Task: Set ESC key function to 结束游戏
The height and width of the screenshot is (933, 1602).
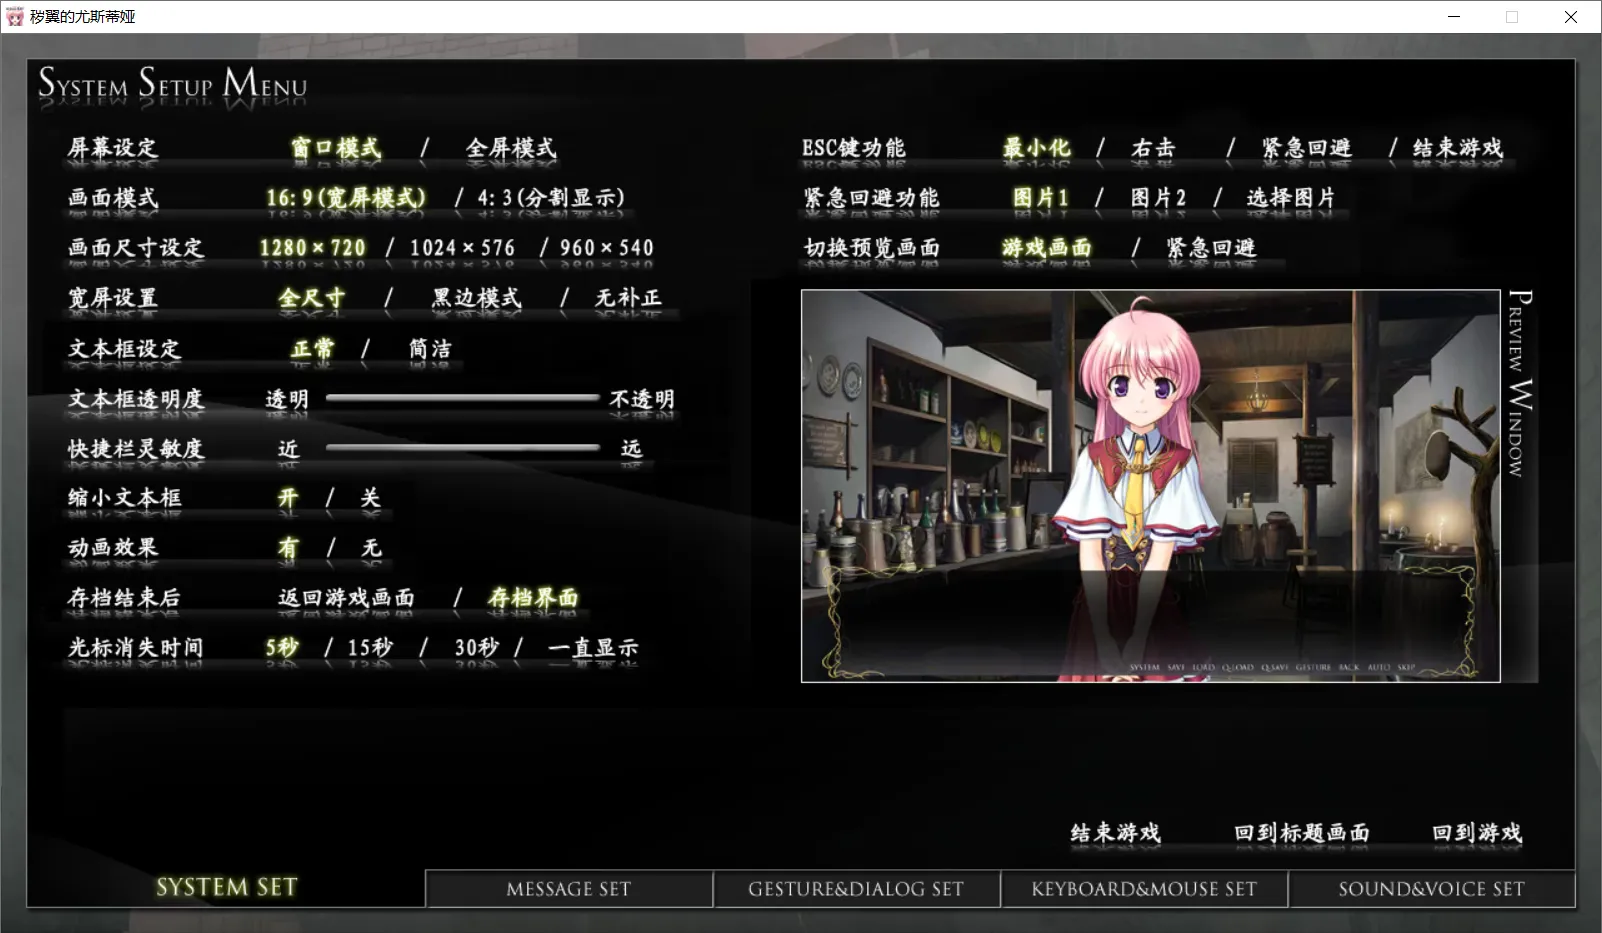Action: click(1458, 148)
